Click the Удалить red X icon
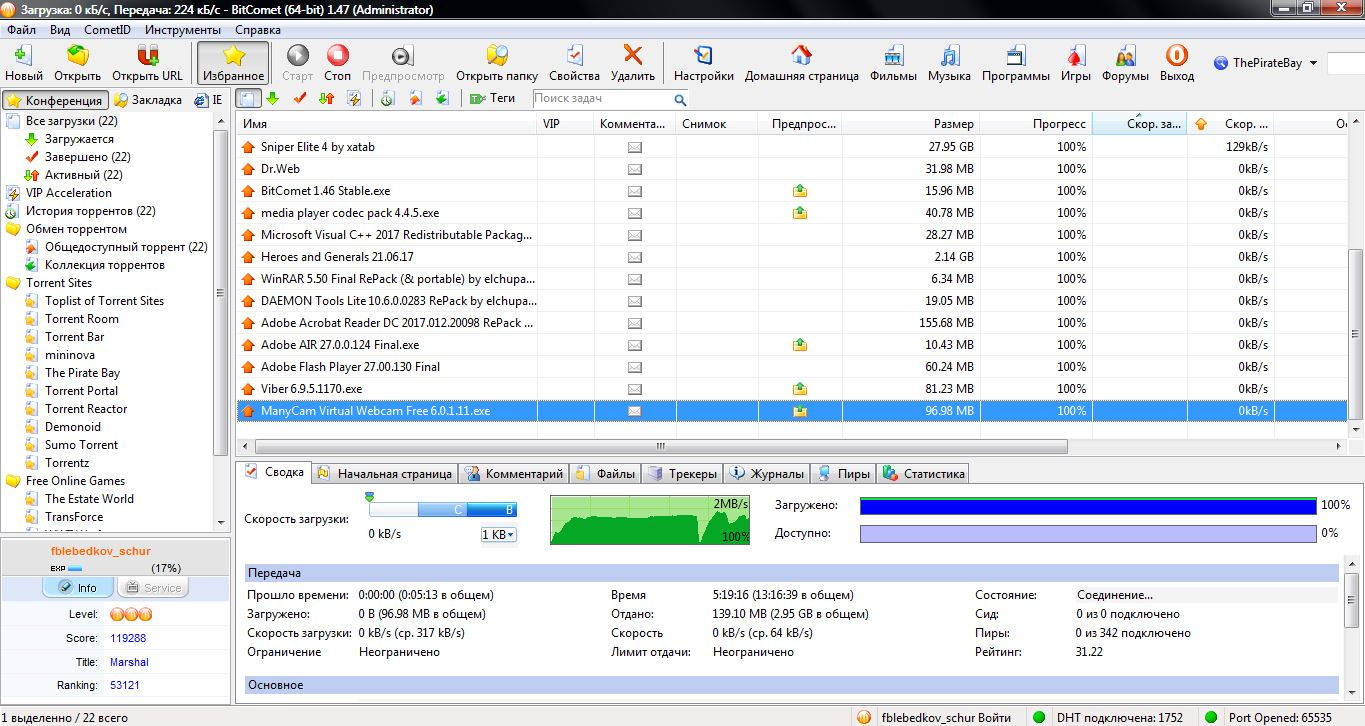 coord(632,56)
